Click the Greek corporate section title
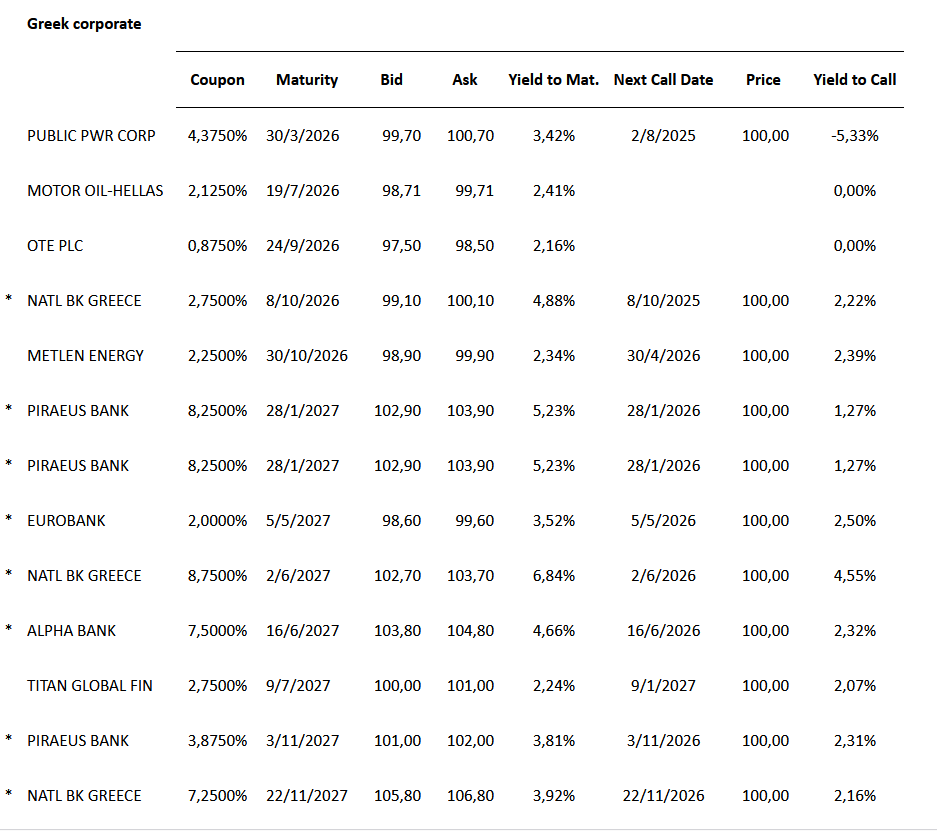This screenshot has width=937, height=831. [x=84, y=24]
